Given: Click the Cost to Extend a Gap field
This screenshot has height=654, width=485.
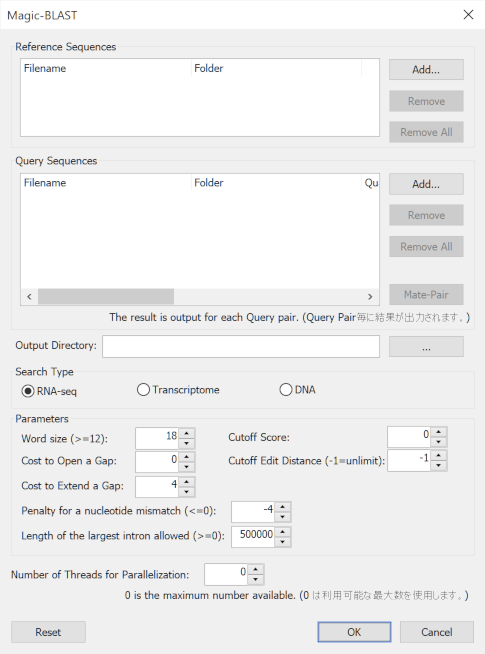Looking at the screenshot, I should (x=157, y=487).
